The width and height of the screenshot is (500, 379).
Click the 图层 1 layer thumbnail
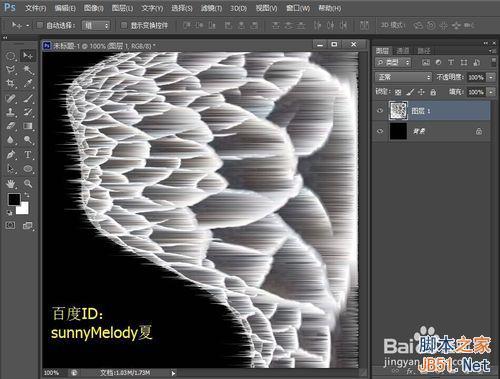click(x=398, y=111)
